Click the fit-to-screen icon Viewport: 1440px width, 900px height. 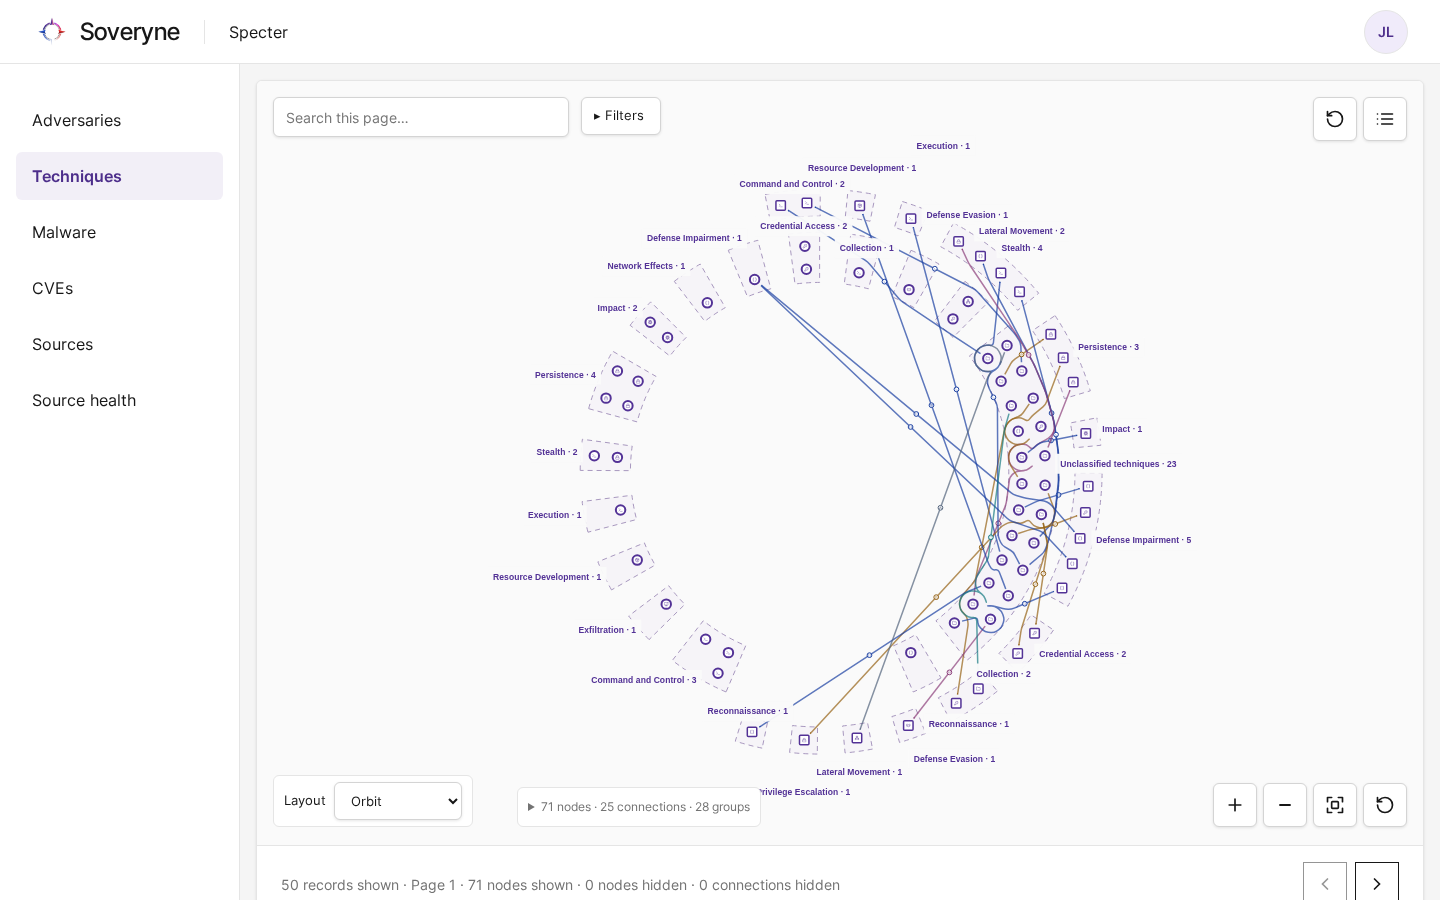[1335, 805]
